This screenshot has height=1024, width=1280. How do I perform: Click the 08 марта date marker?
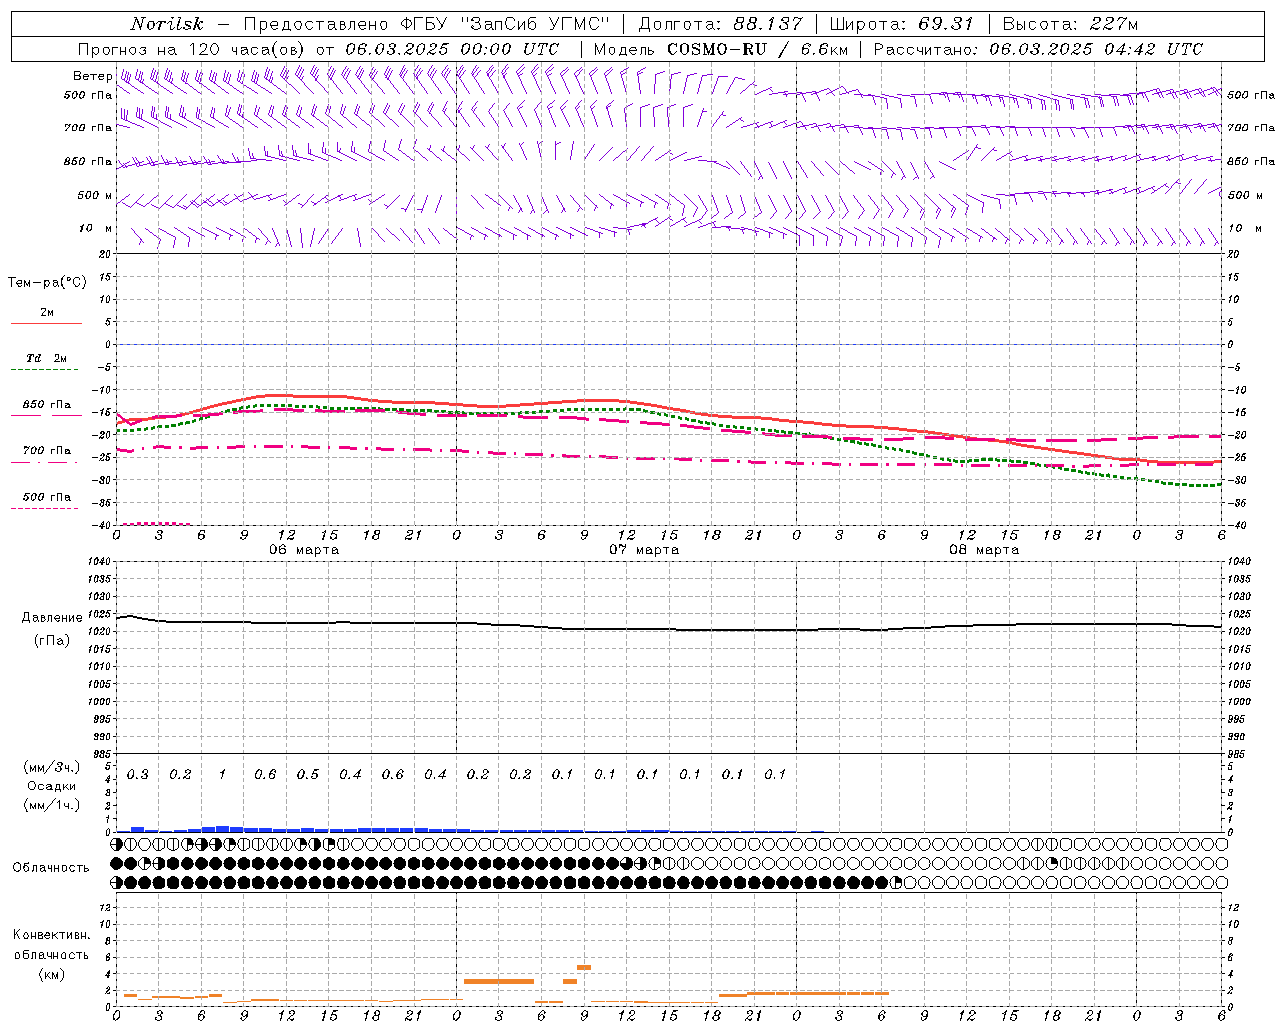[x=984, y=550]
